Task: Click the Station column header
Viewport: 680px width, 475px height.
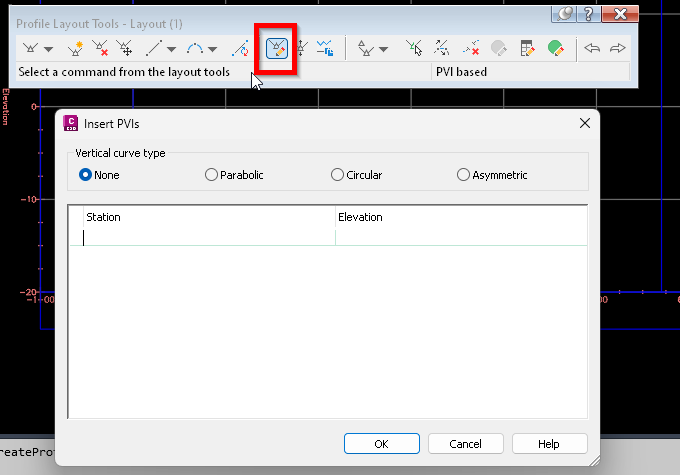Action: tap(209, 217)
